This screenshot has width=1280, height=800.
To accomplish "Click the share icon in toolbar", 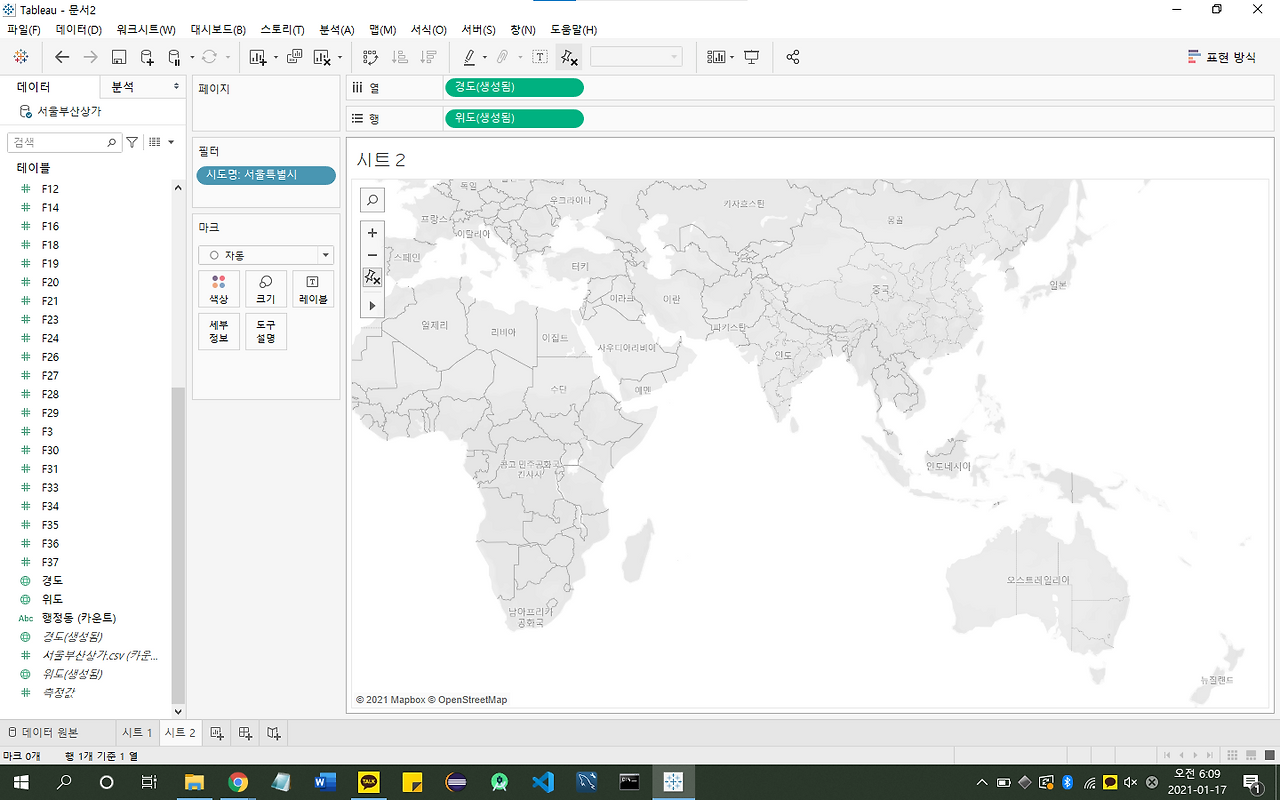I will coord(793,57).
